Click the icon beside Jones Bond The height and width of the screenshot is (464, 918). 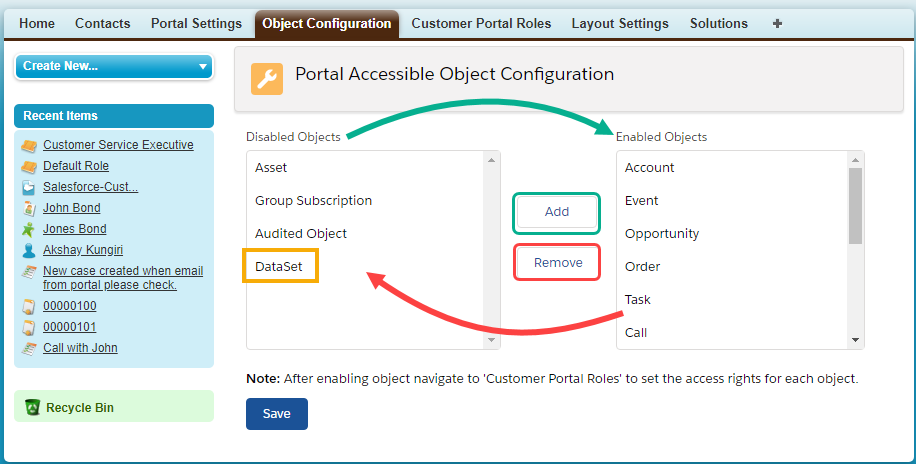[x=29, y=229]
